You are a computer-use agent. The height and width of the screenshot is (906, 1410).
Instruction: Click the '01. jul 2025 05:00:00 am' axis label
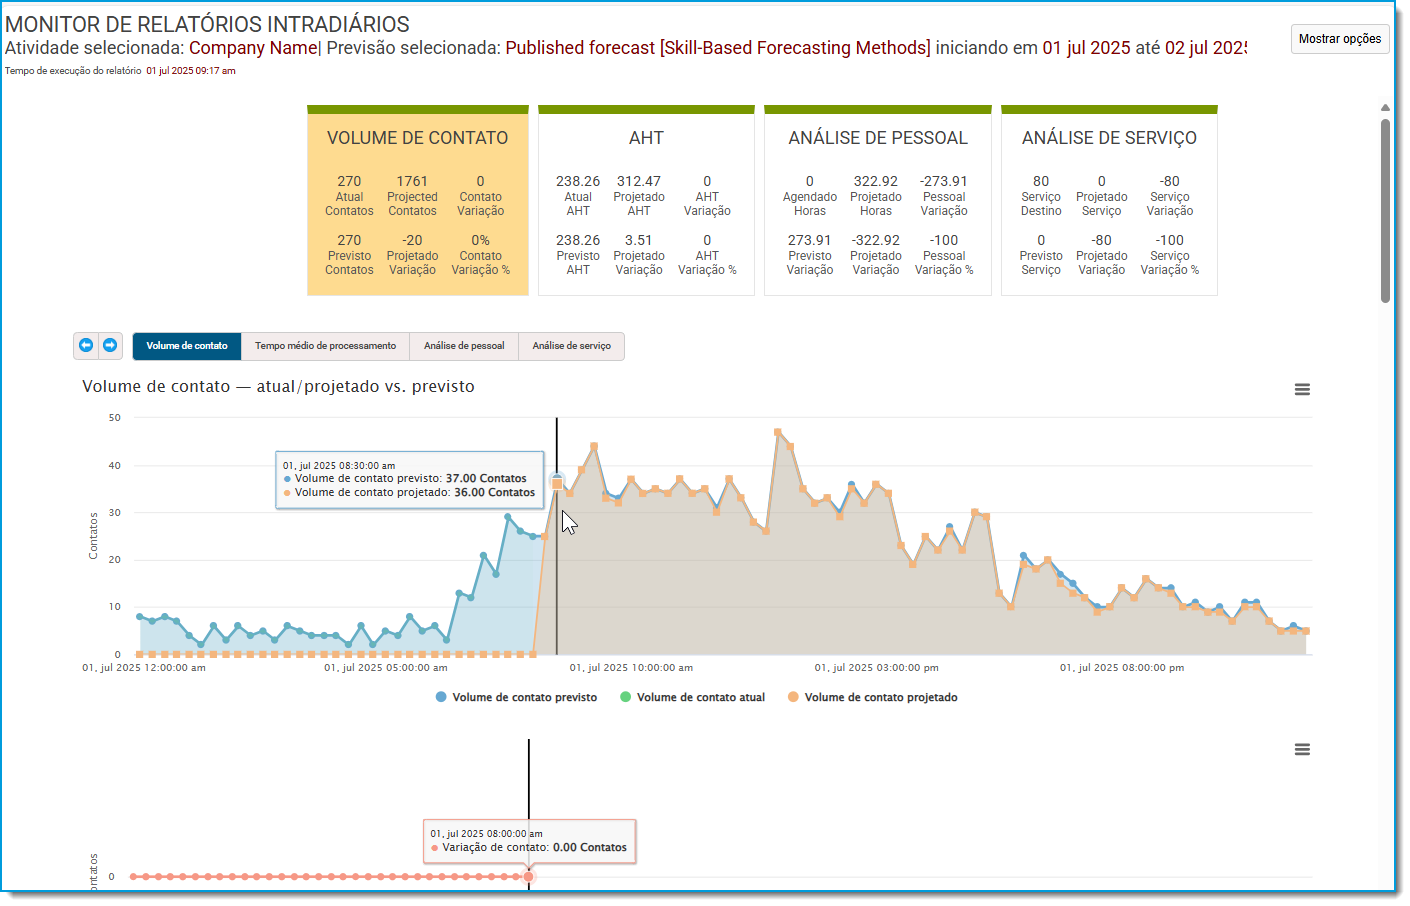(386, 668)
